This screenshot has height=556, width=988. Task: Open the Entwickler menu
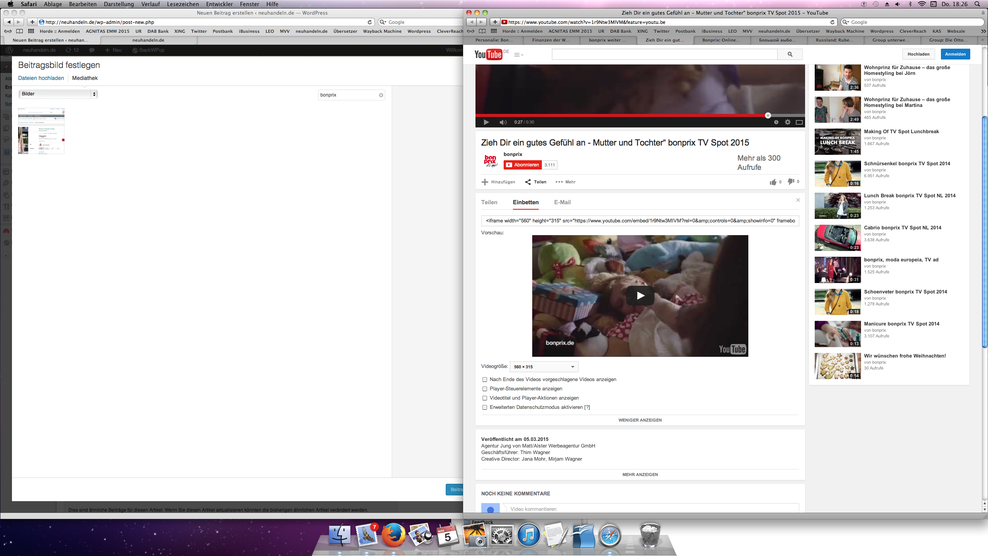coord(219,4)
